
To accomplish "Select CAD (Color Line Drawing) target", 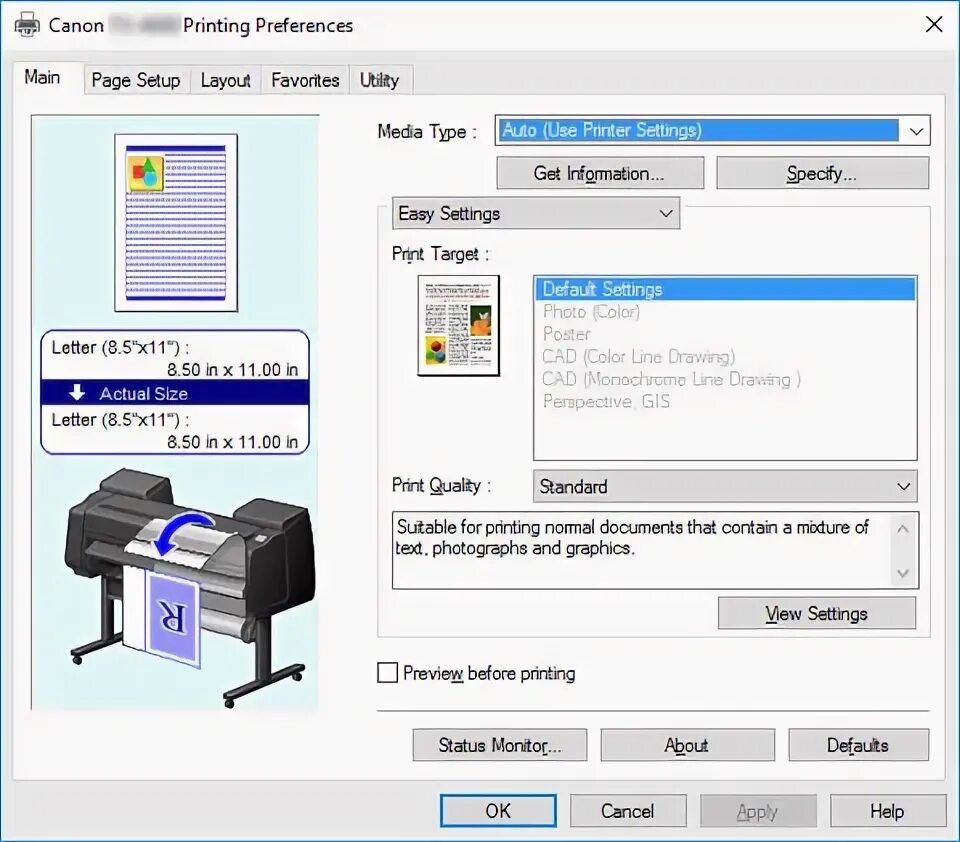I will [x=725, y=356].
